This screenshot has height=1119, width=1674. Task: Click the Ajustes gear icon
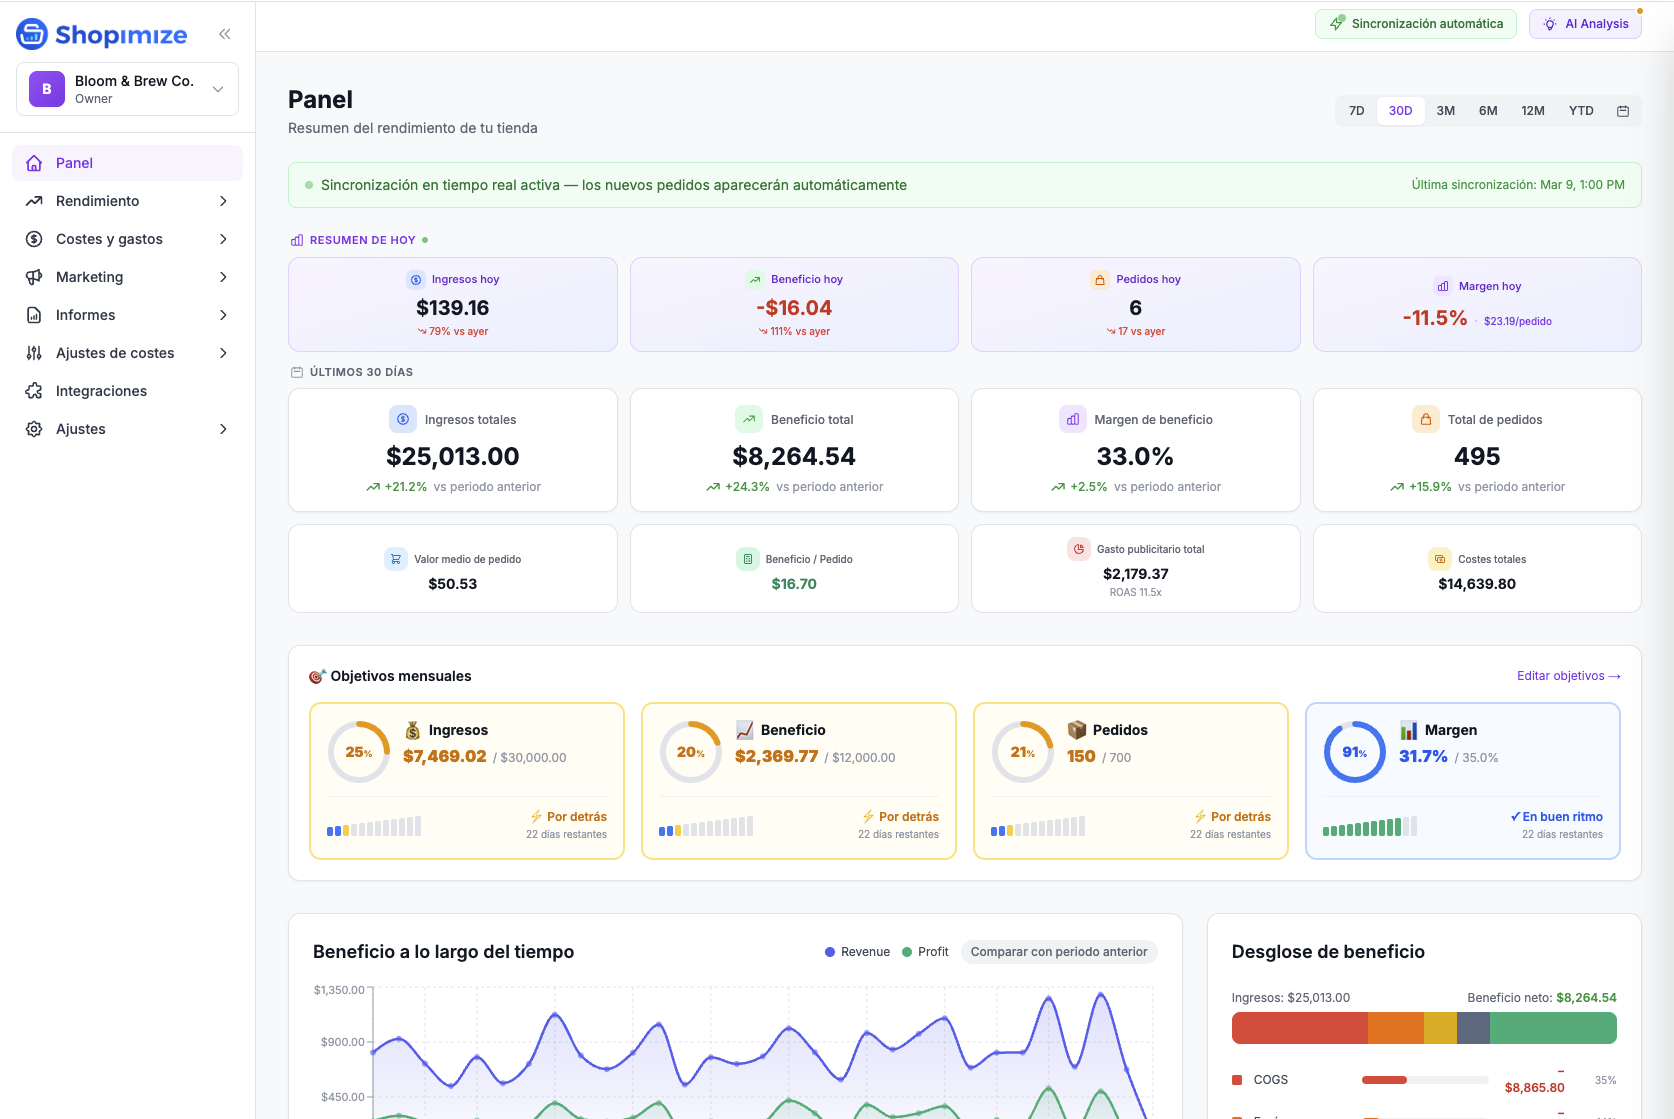tap(34, 429)
